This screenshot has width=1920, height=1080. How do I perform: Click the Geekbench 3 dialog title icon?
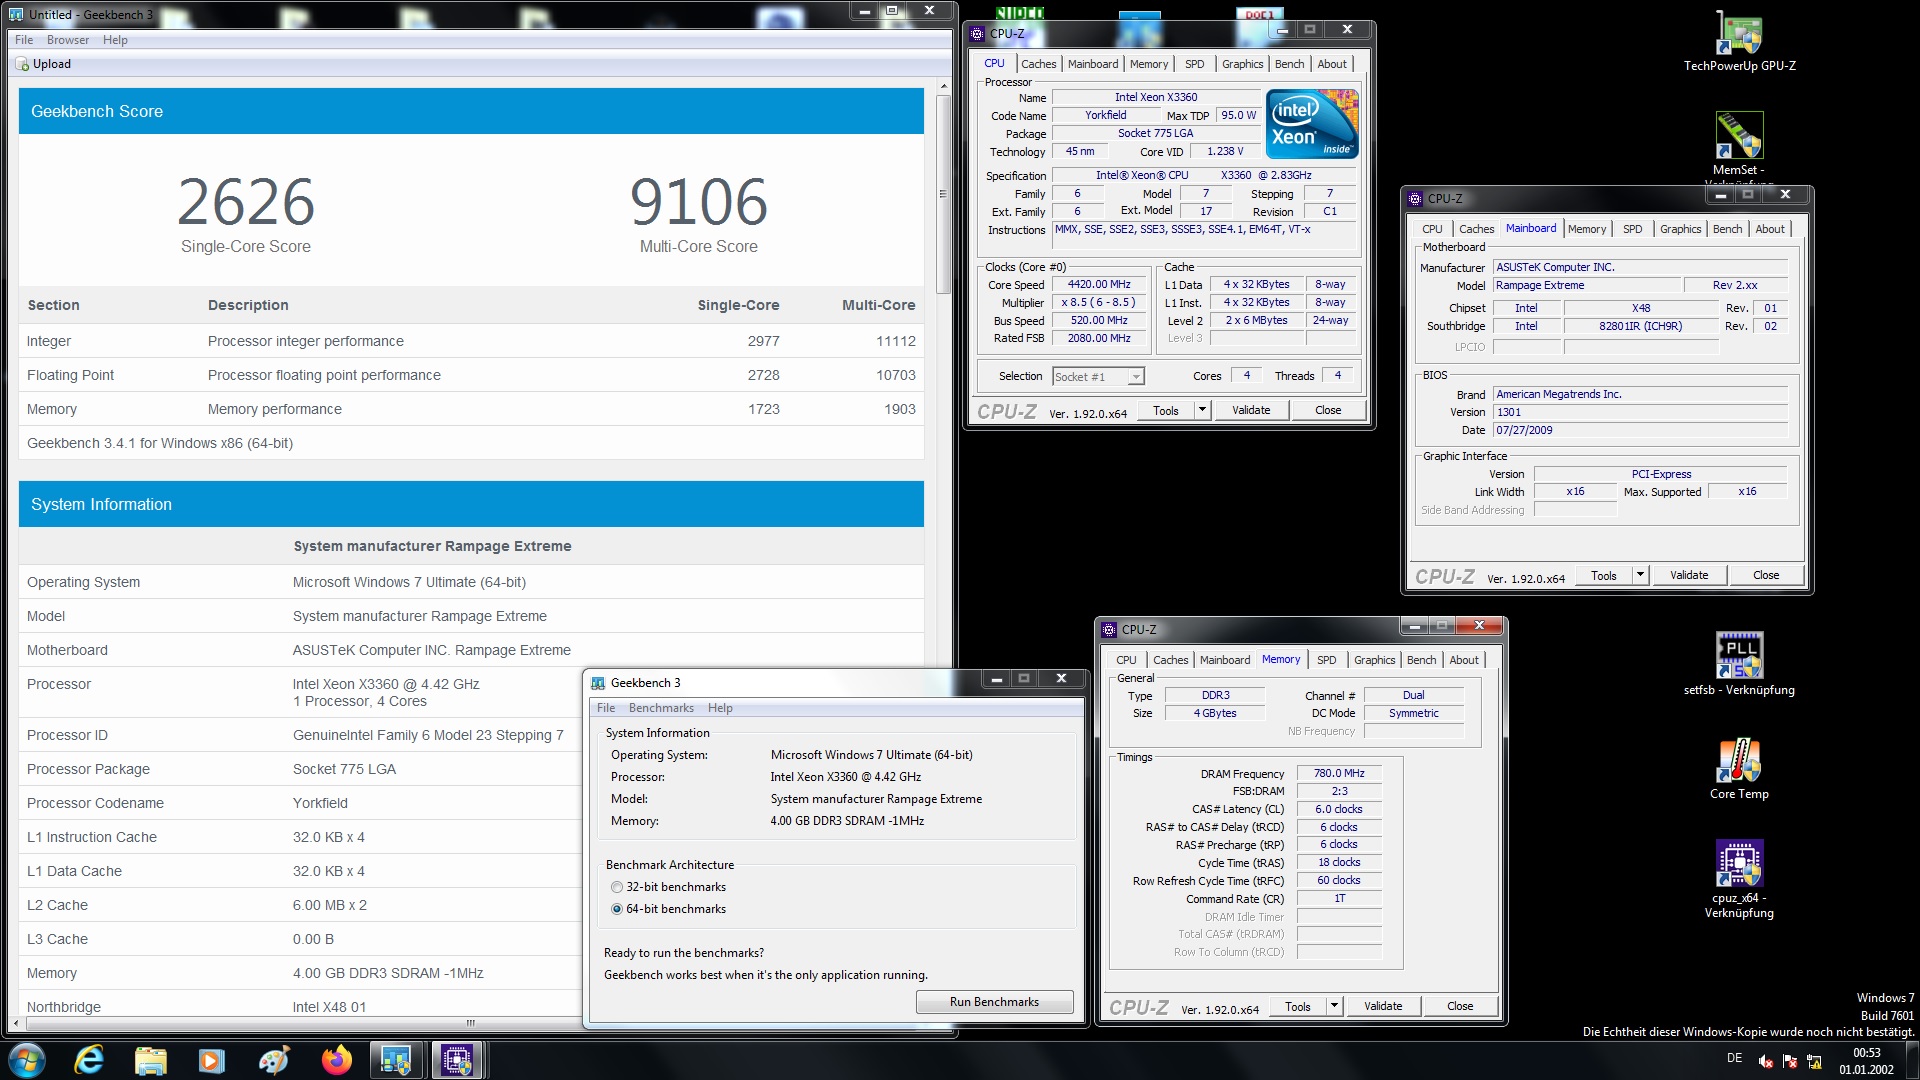click(x=598, y=683)
